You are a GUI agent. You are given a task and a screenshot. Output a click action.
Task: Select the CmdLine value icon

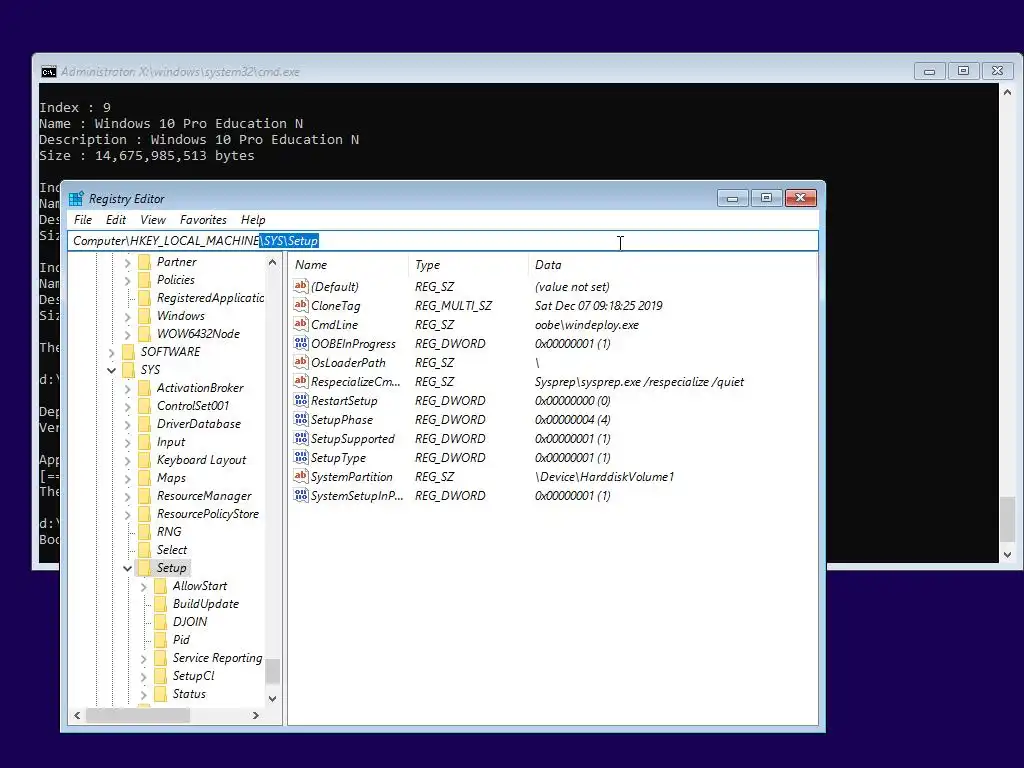pyautogui.click(x=300, y=324)
